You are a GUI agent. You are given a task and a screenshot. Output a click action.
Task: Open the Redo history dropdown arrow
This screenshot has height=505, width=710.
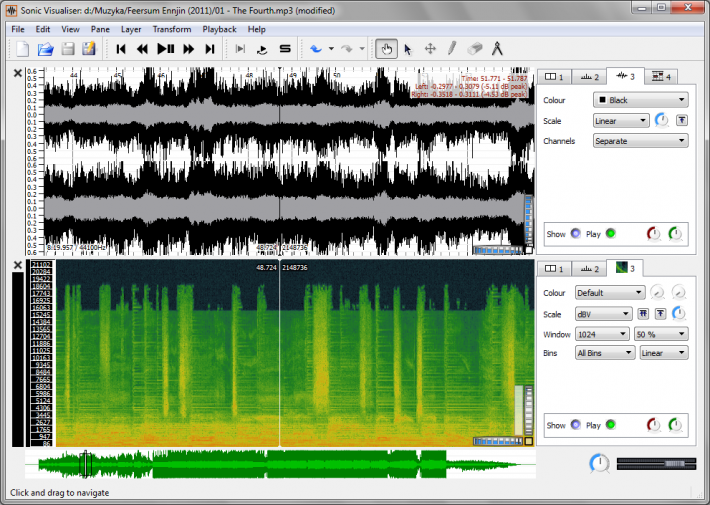[x=362, y=49]
